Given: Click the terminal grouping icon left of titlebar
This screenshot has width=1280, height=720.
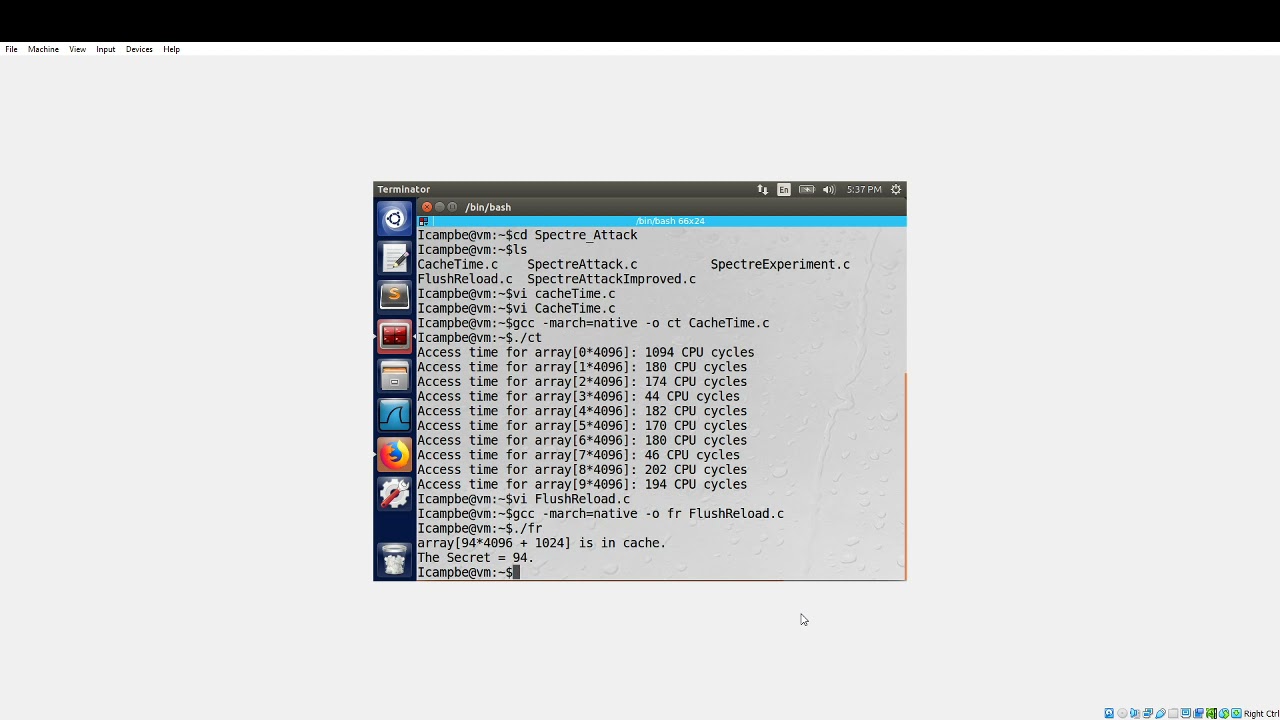Looking at the screenshot, I should tap(424, 221).
